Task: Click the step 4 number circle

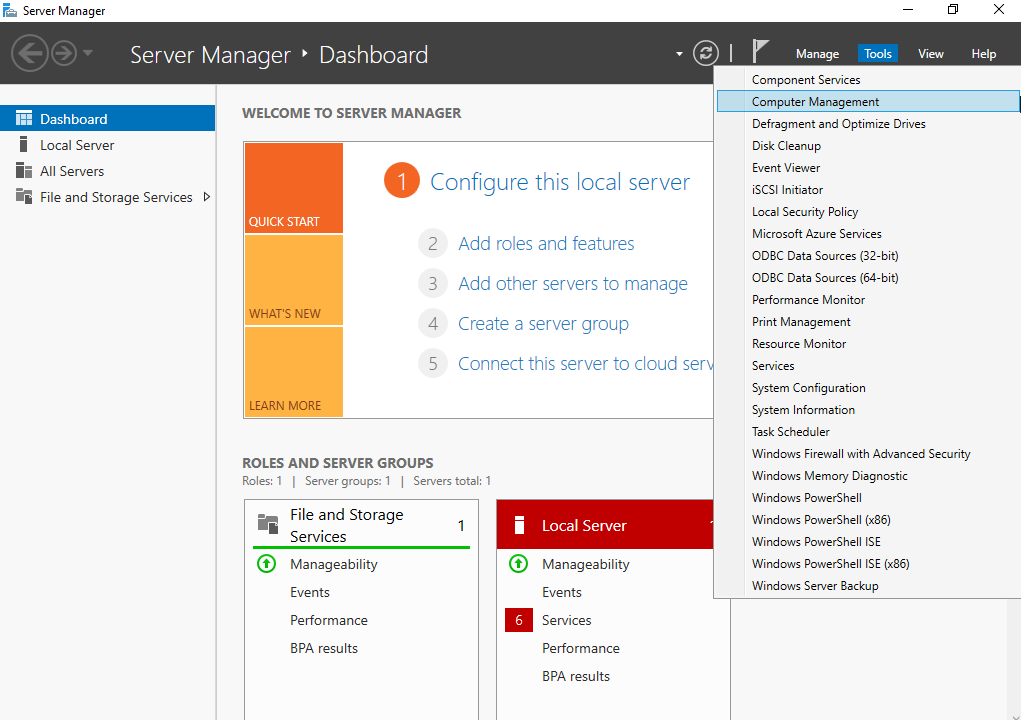Action: (433, 324)
